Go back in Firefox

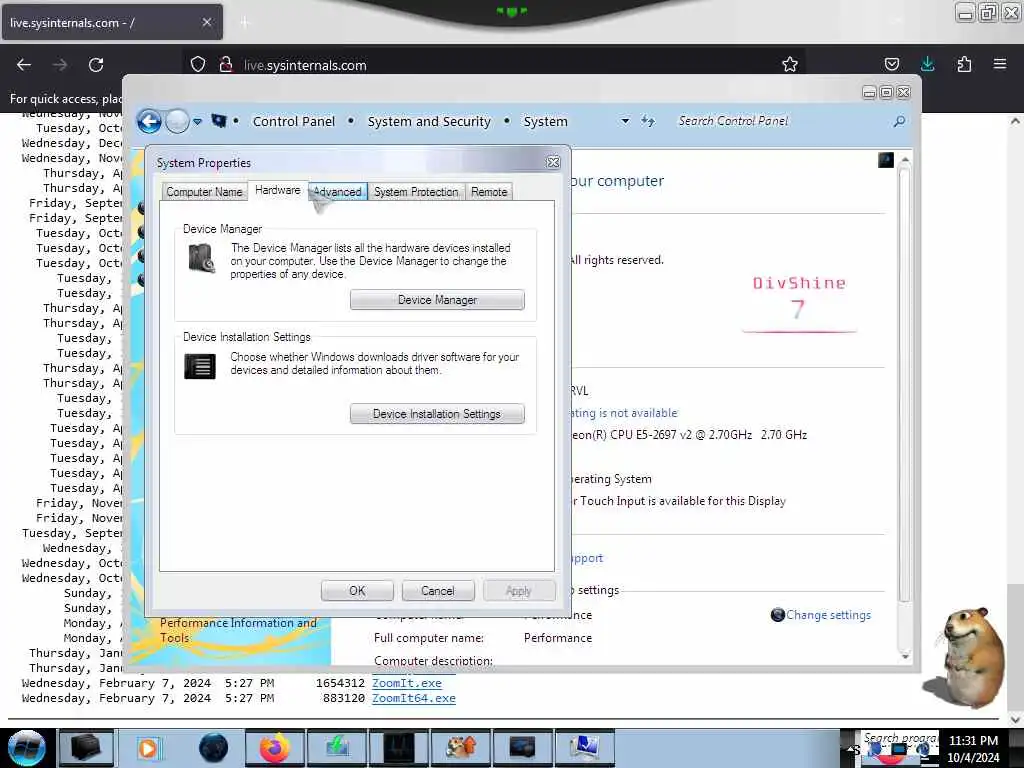[24, 65]
